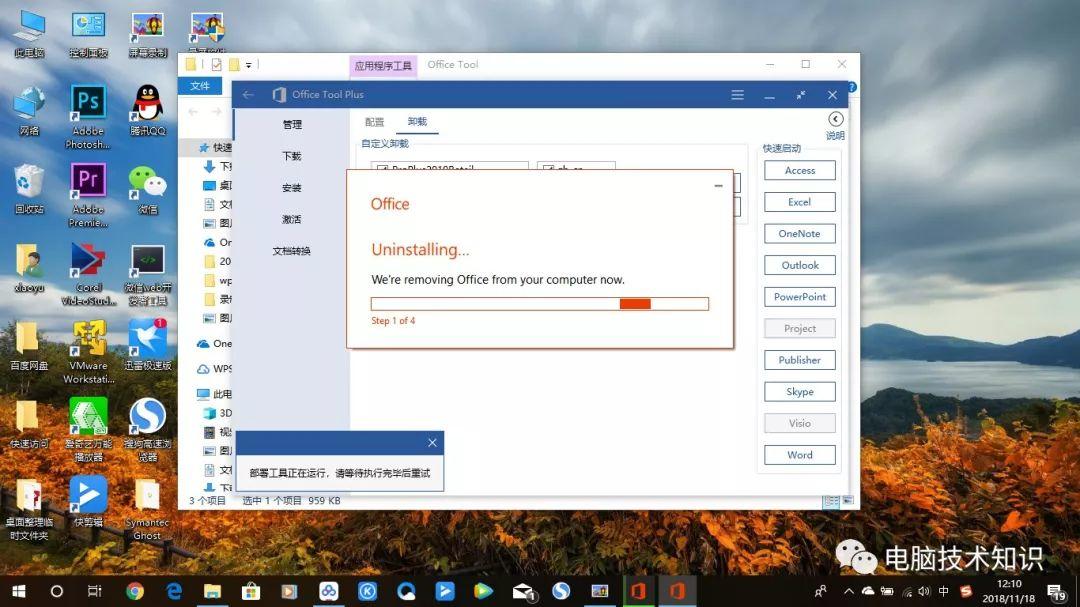Launch Skype from quick start
This screenshot has width=1080, height=607.
[800, 391]
